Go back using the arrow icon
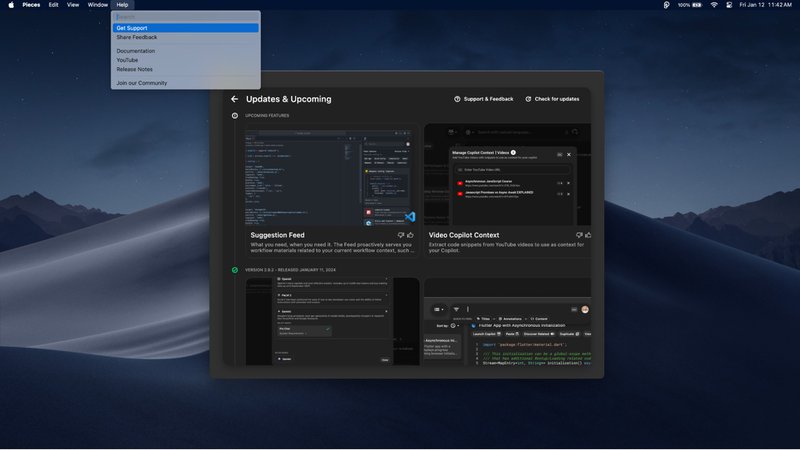This screenshot has width=800, height=450. click(234, 99)
